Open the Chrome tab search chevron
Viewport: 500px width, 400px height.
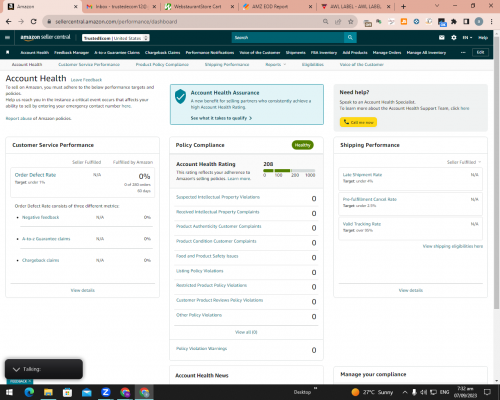tap(437, 6)
